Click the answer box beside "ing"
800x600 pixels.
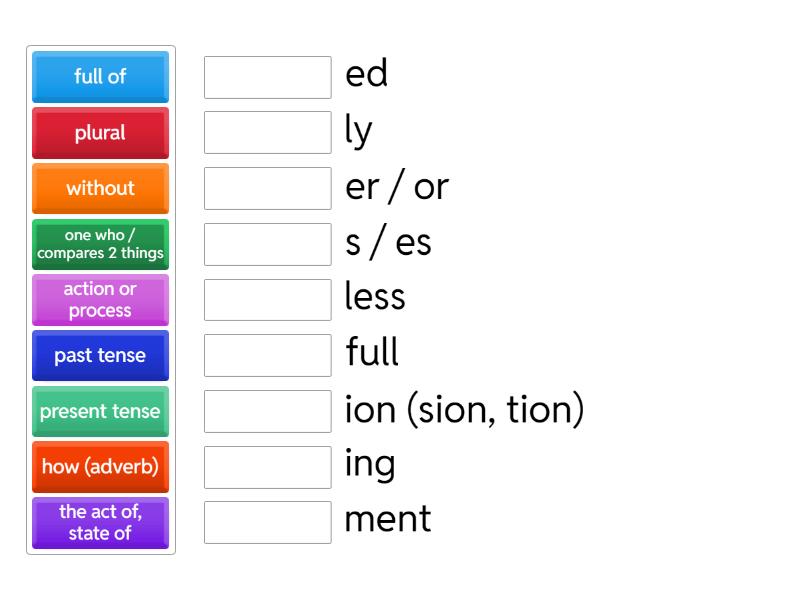coord(267,464)
